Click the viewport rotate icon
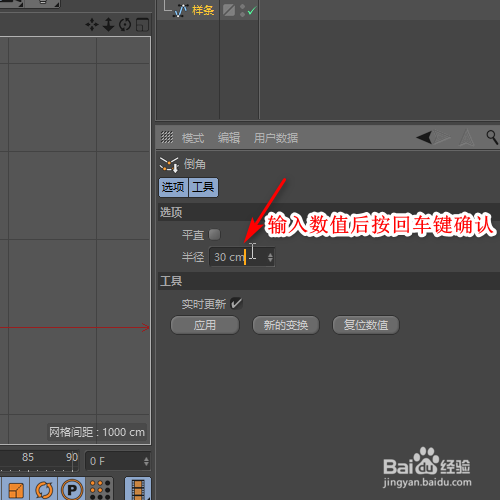Viewport: 500px width, 500px height. click(x=125, y=25)
